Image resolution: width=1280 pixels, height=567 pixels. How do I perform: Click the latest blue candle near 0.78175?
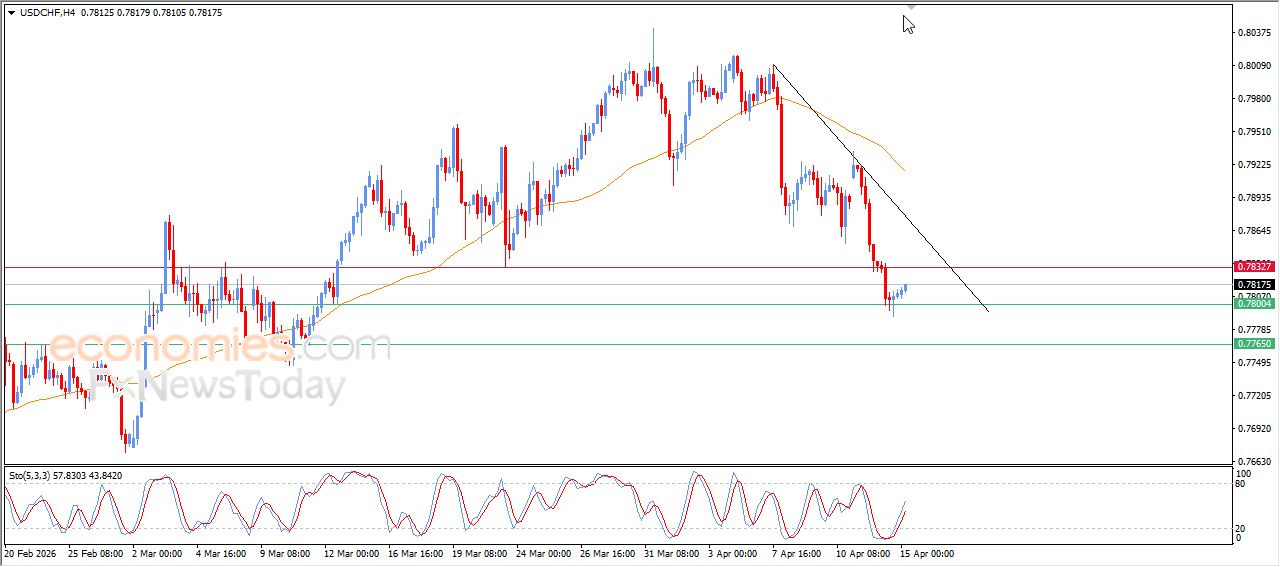905,289
